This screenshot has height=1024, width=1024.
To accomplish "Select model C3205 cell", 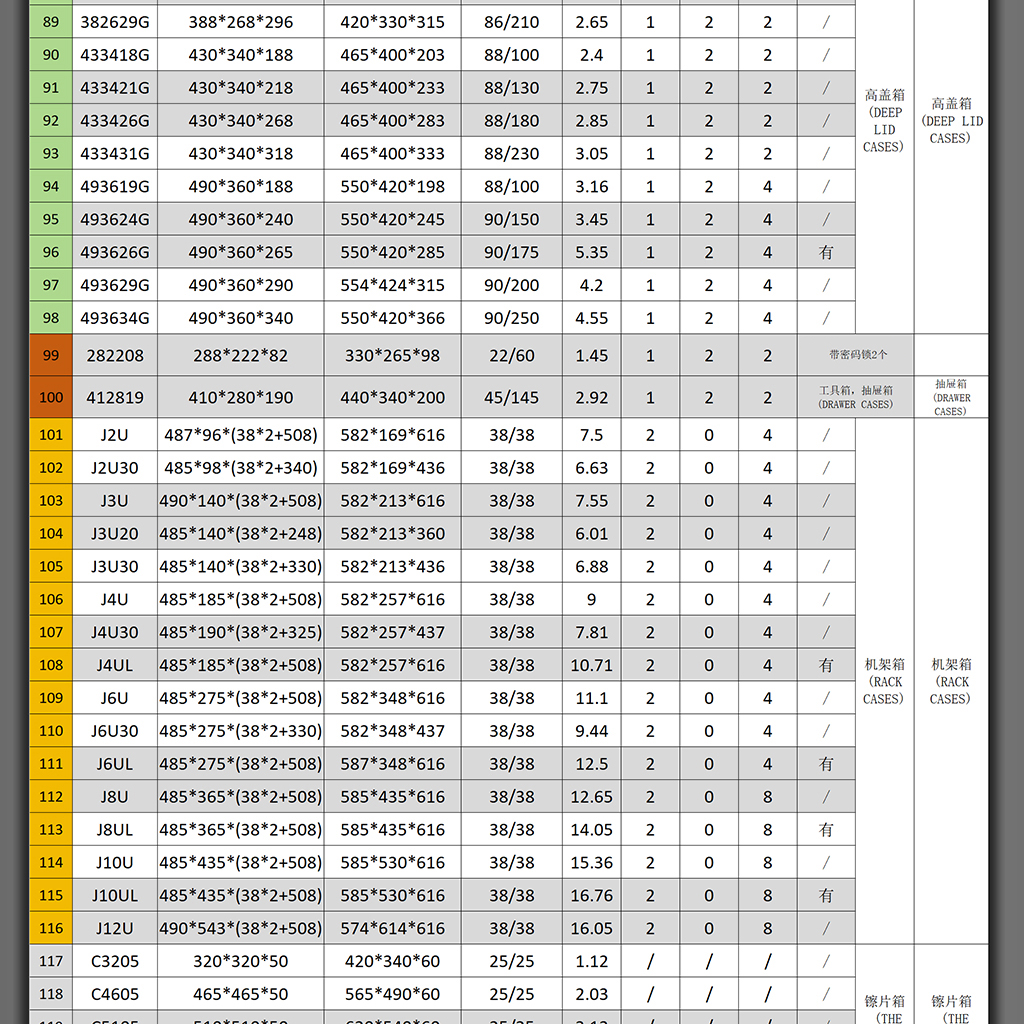I will click(x=114, y=961).
